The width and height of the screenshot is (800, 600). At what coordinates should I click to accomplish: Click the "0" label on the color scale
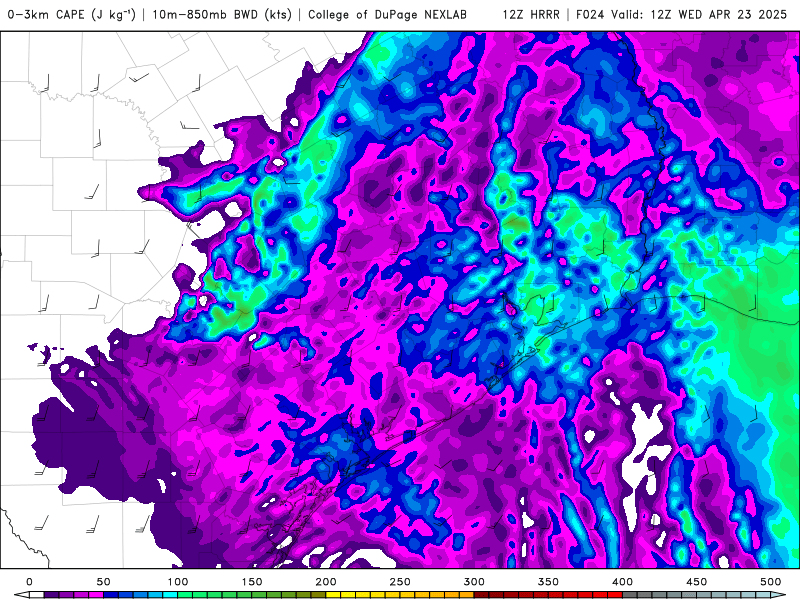pos(29,582)
